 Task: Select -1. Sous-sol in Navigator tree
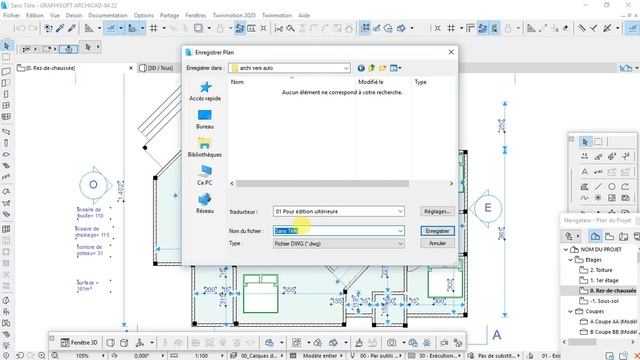tap(604, 301)
